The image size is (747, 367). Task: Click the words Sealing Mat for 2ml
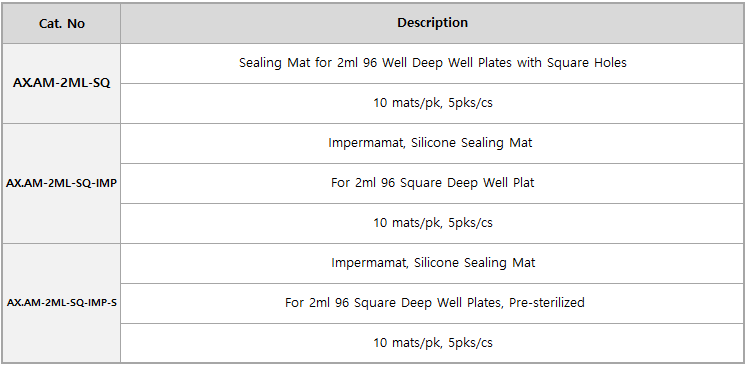(295, 63)
